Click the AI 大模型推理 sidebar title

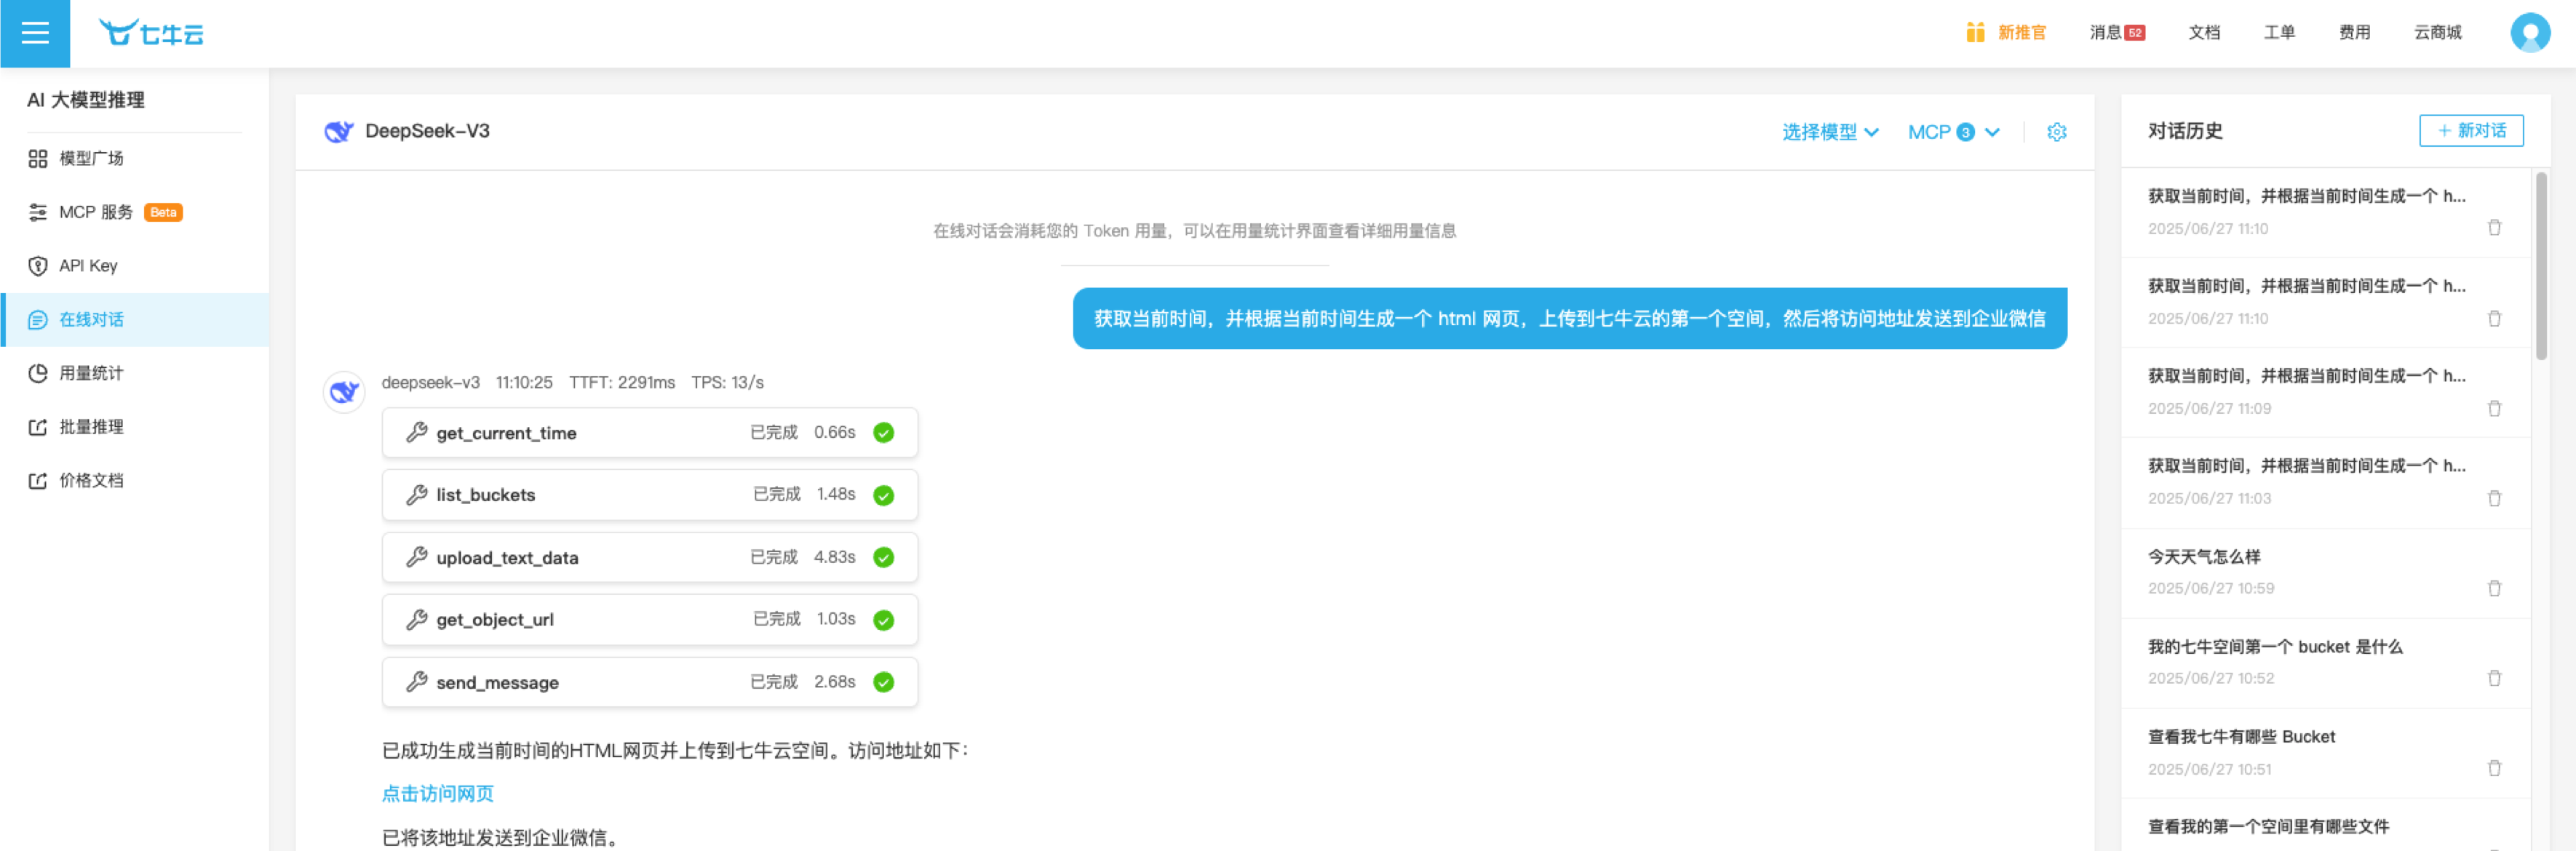(86, 100)
